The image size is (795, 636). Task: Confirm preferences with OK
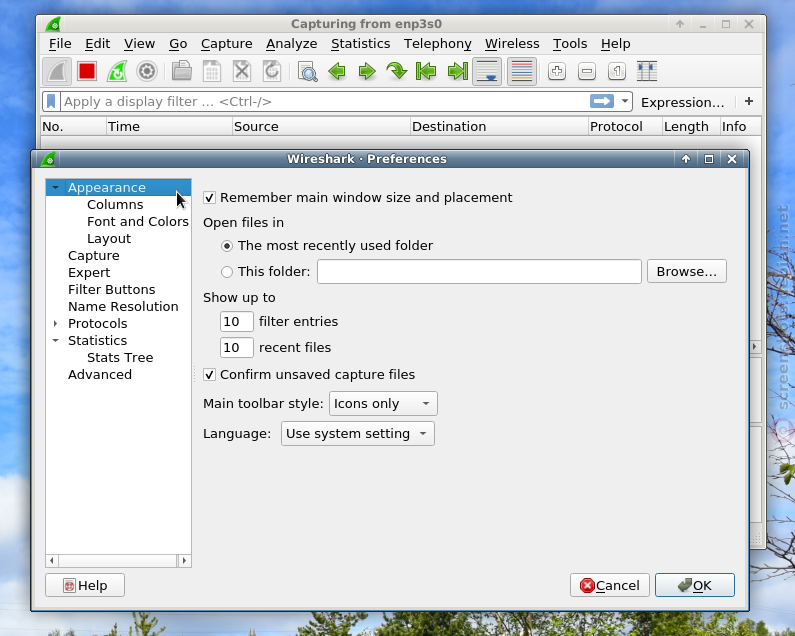695,585
